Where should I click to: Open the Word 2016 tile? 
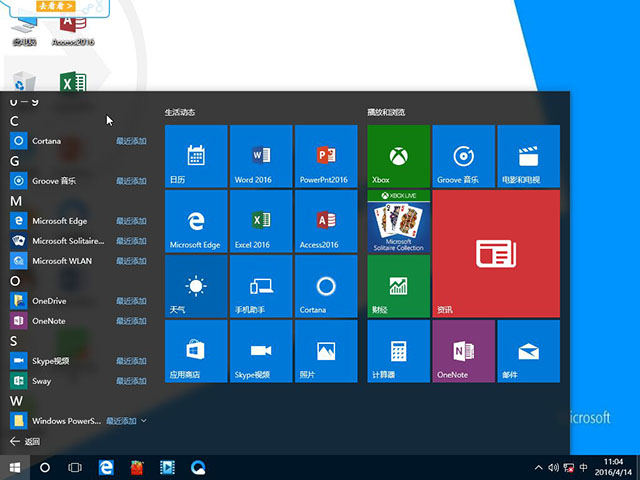pyautogui.click(x=261, y=156)
